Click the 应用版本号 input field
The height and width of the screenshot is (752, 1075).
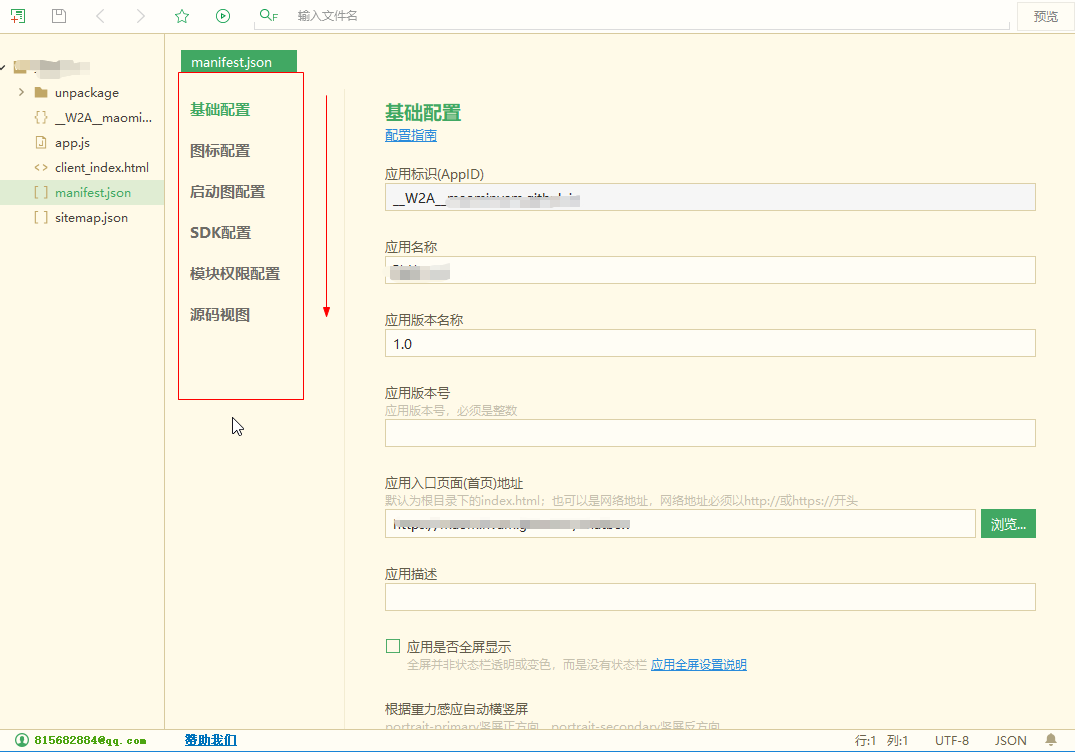[710, 433]
